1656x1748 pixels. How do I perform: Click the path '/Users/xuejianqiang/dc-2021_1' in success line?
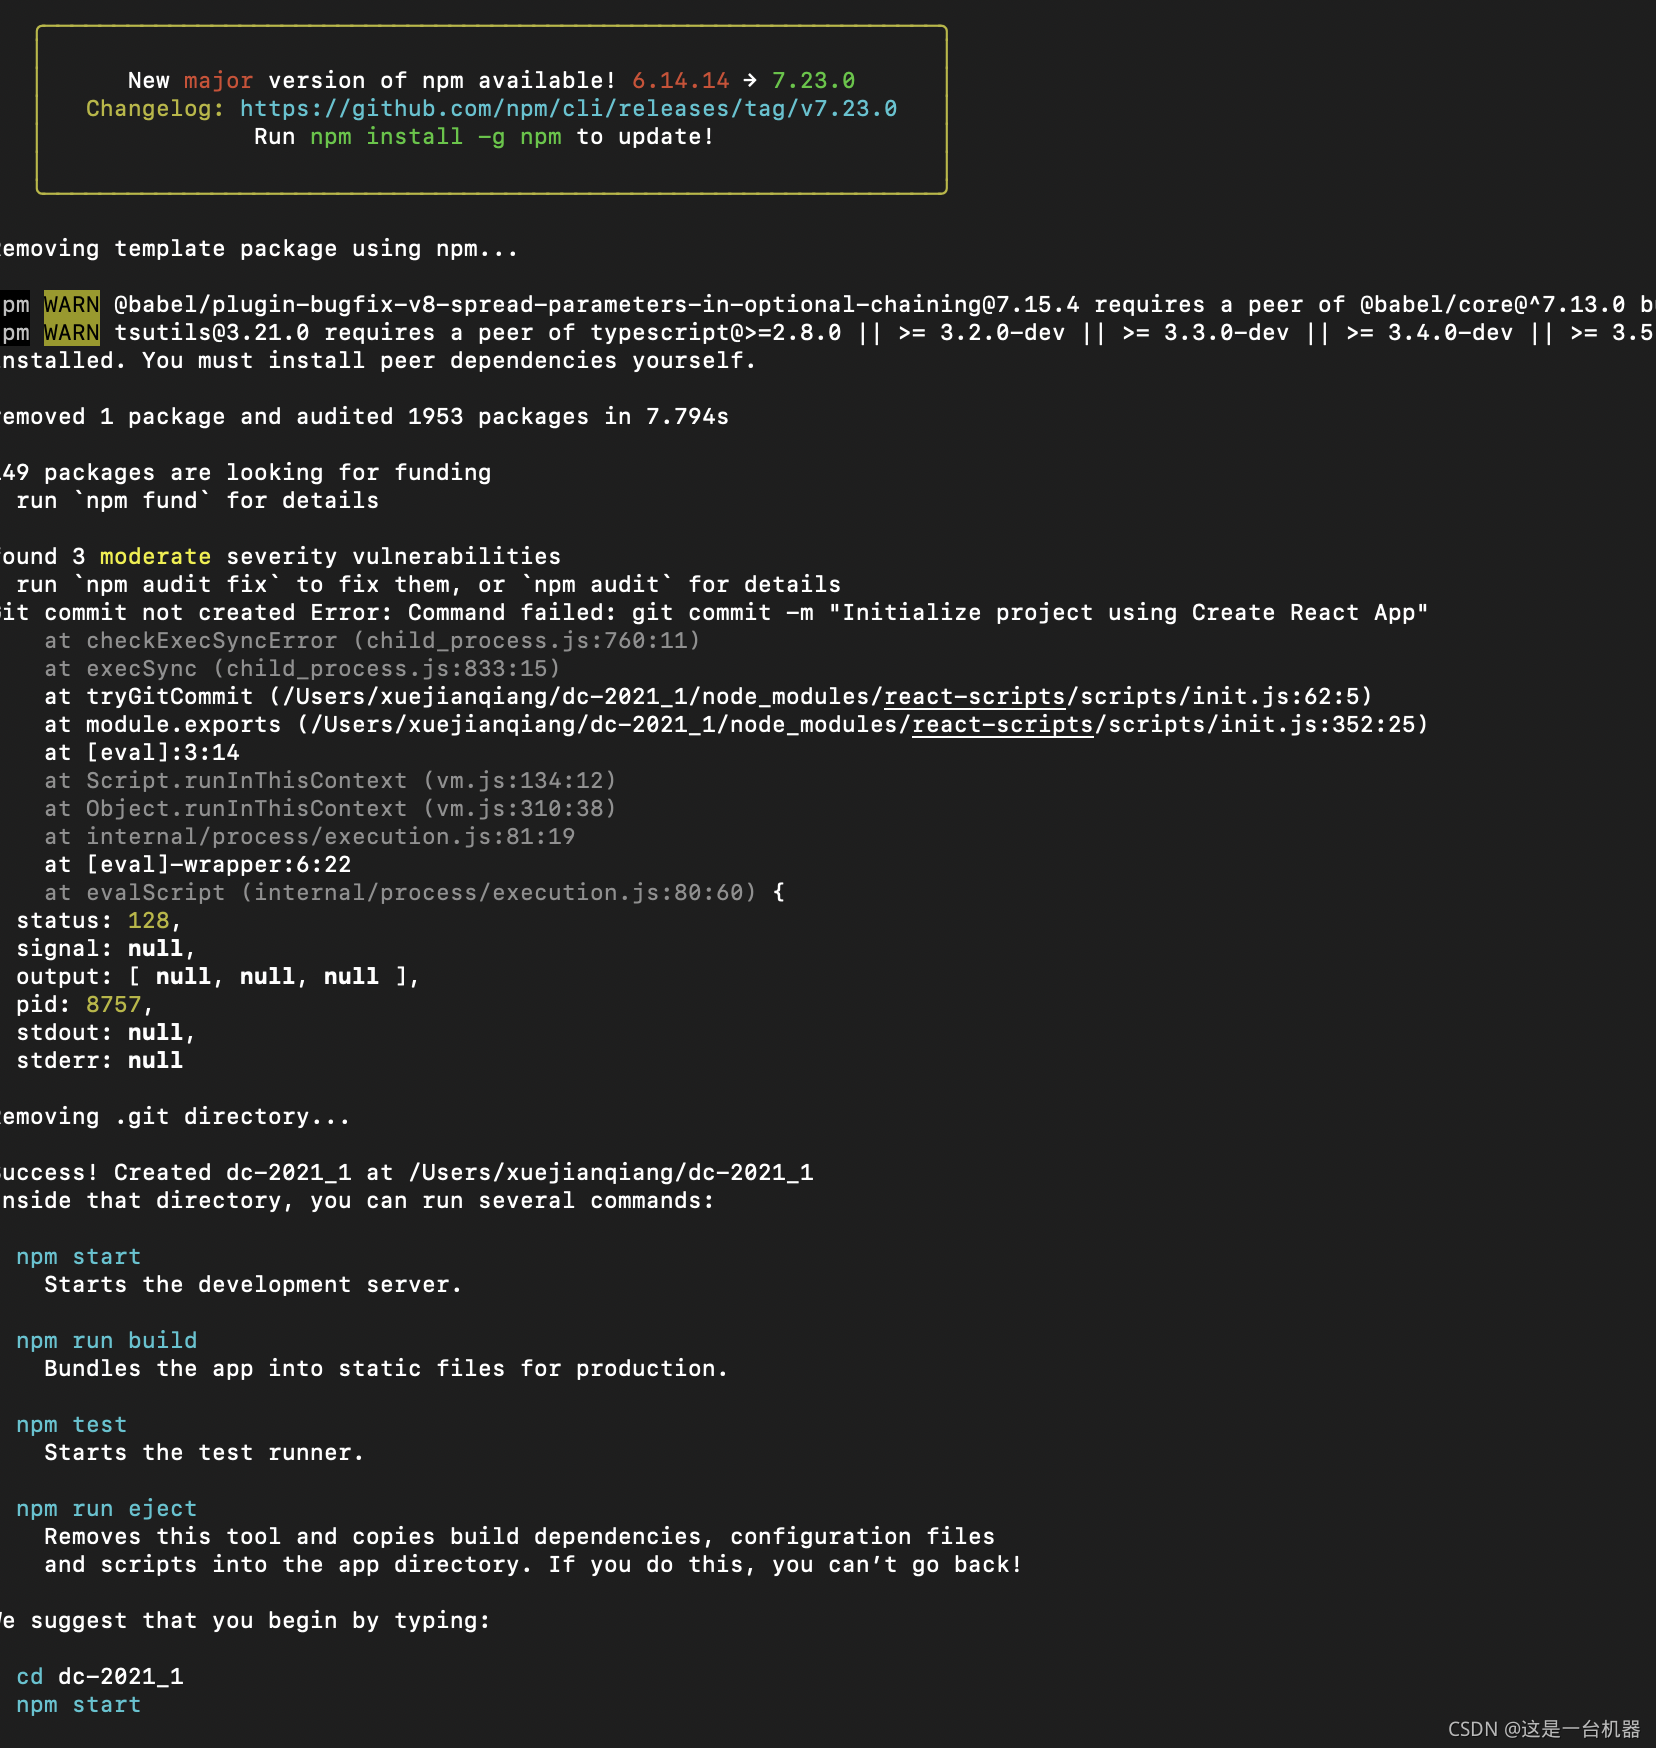pos(610,1172)
